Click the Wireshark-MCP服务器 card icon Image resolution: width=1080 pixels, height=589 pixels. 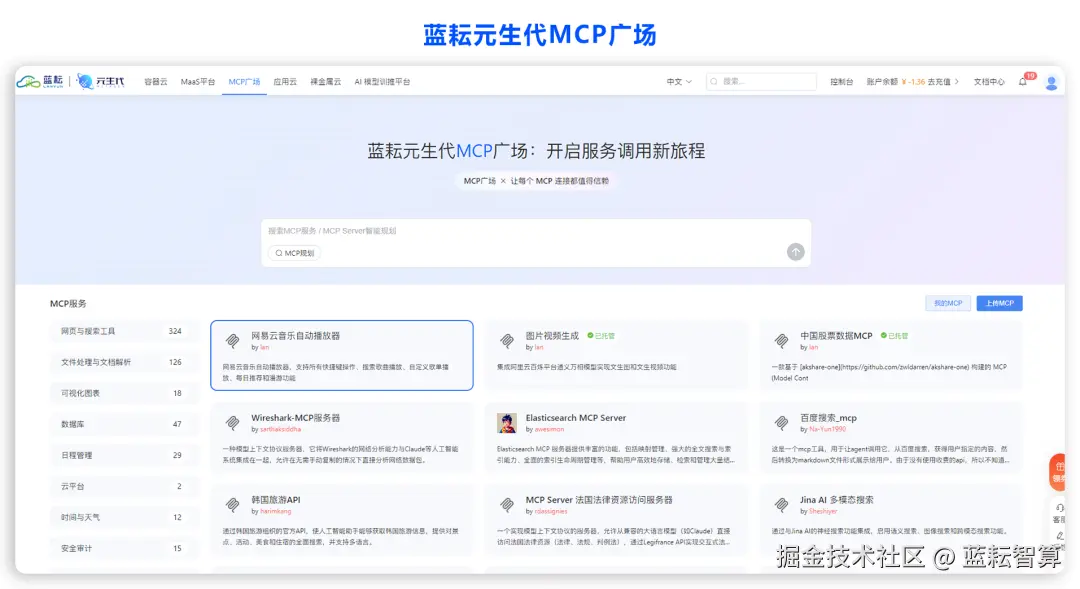[x=233, y=422]
